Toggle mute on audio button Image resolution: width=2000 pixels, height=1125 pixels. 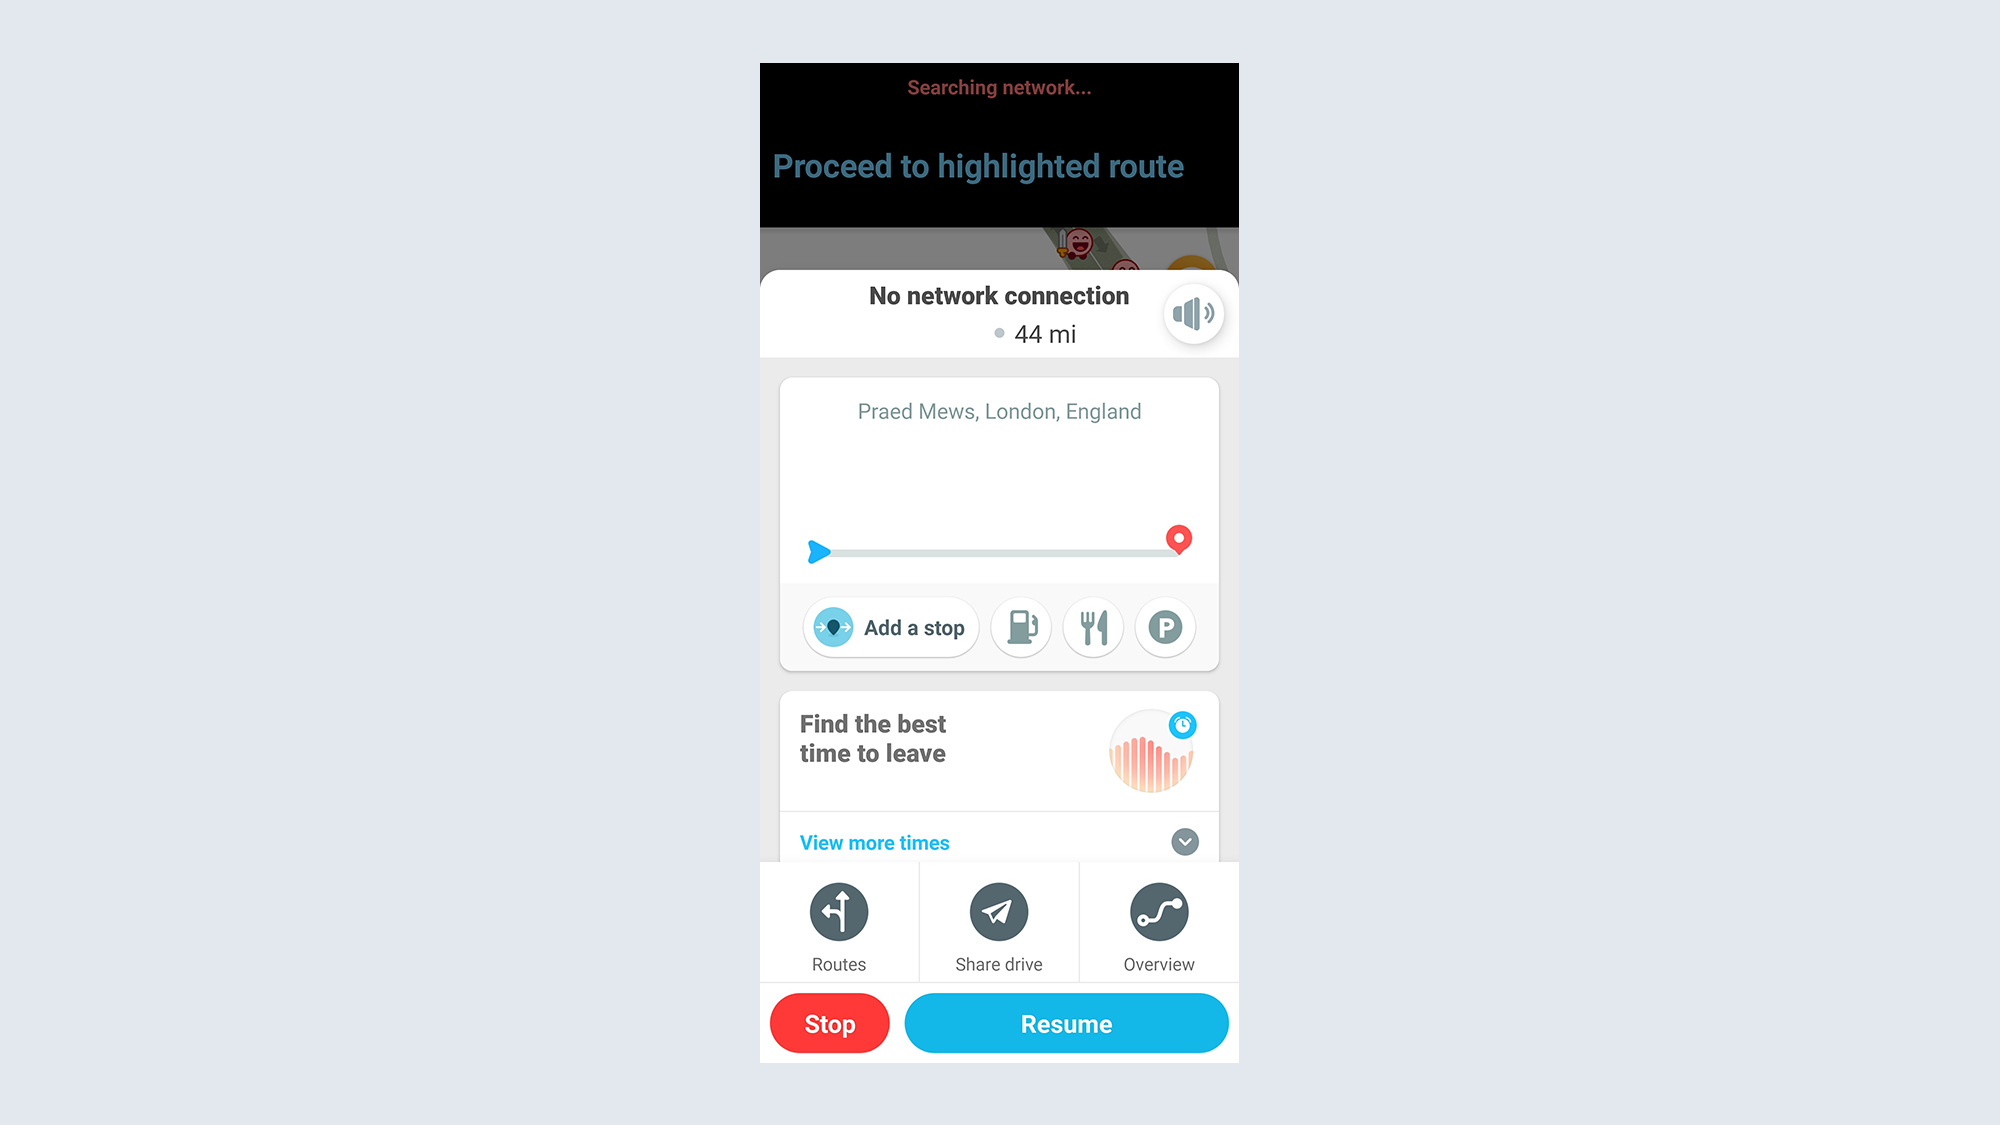tap(1191, 313)
